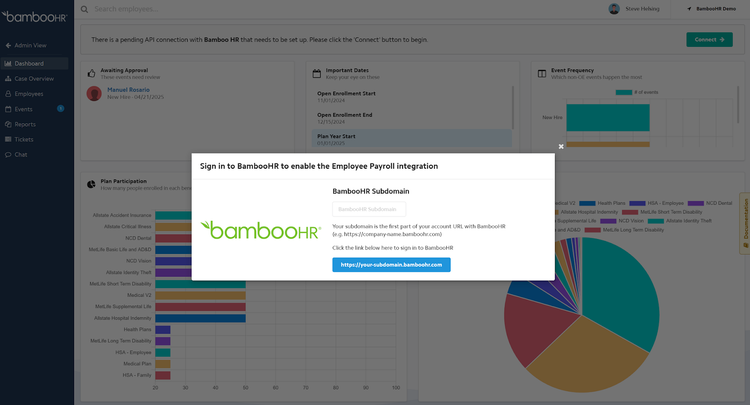
Task: Open Case Overview in the sidebar
Action: [x=34, y=78]
